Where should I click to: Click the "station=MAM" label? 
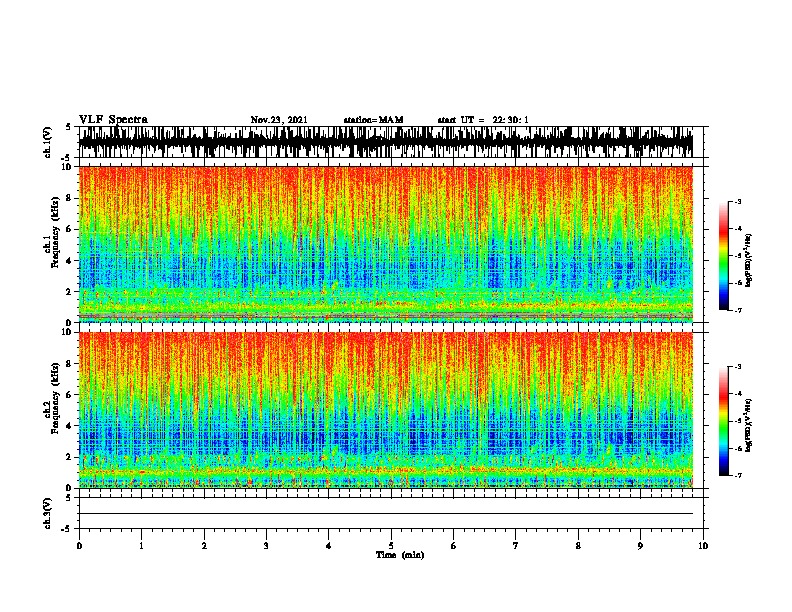(x=374, y=120)
